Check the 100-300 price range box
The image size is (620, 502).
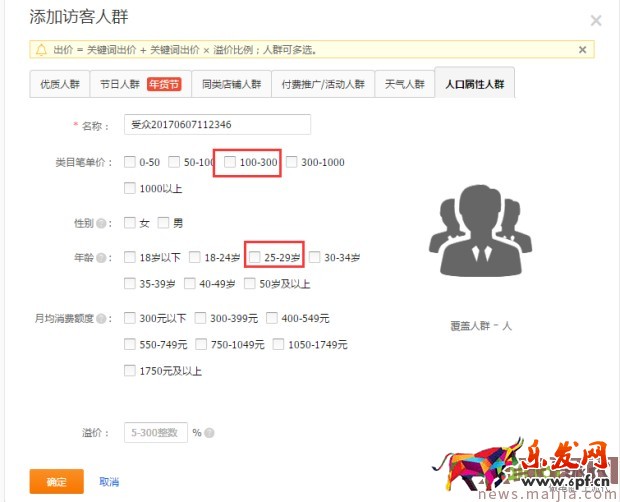[x=230, y=162]
